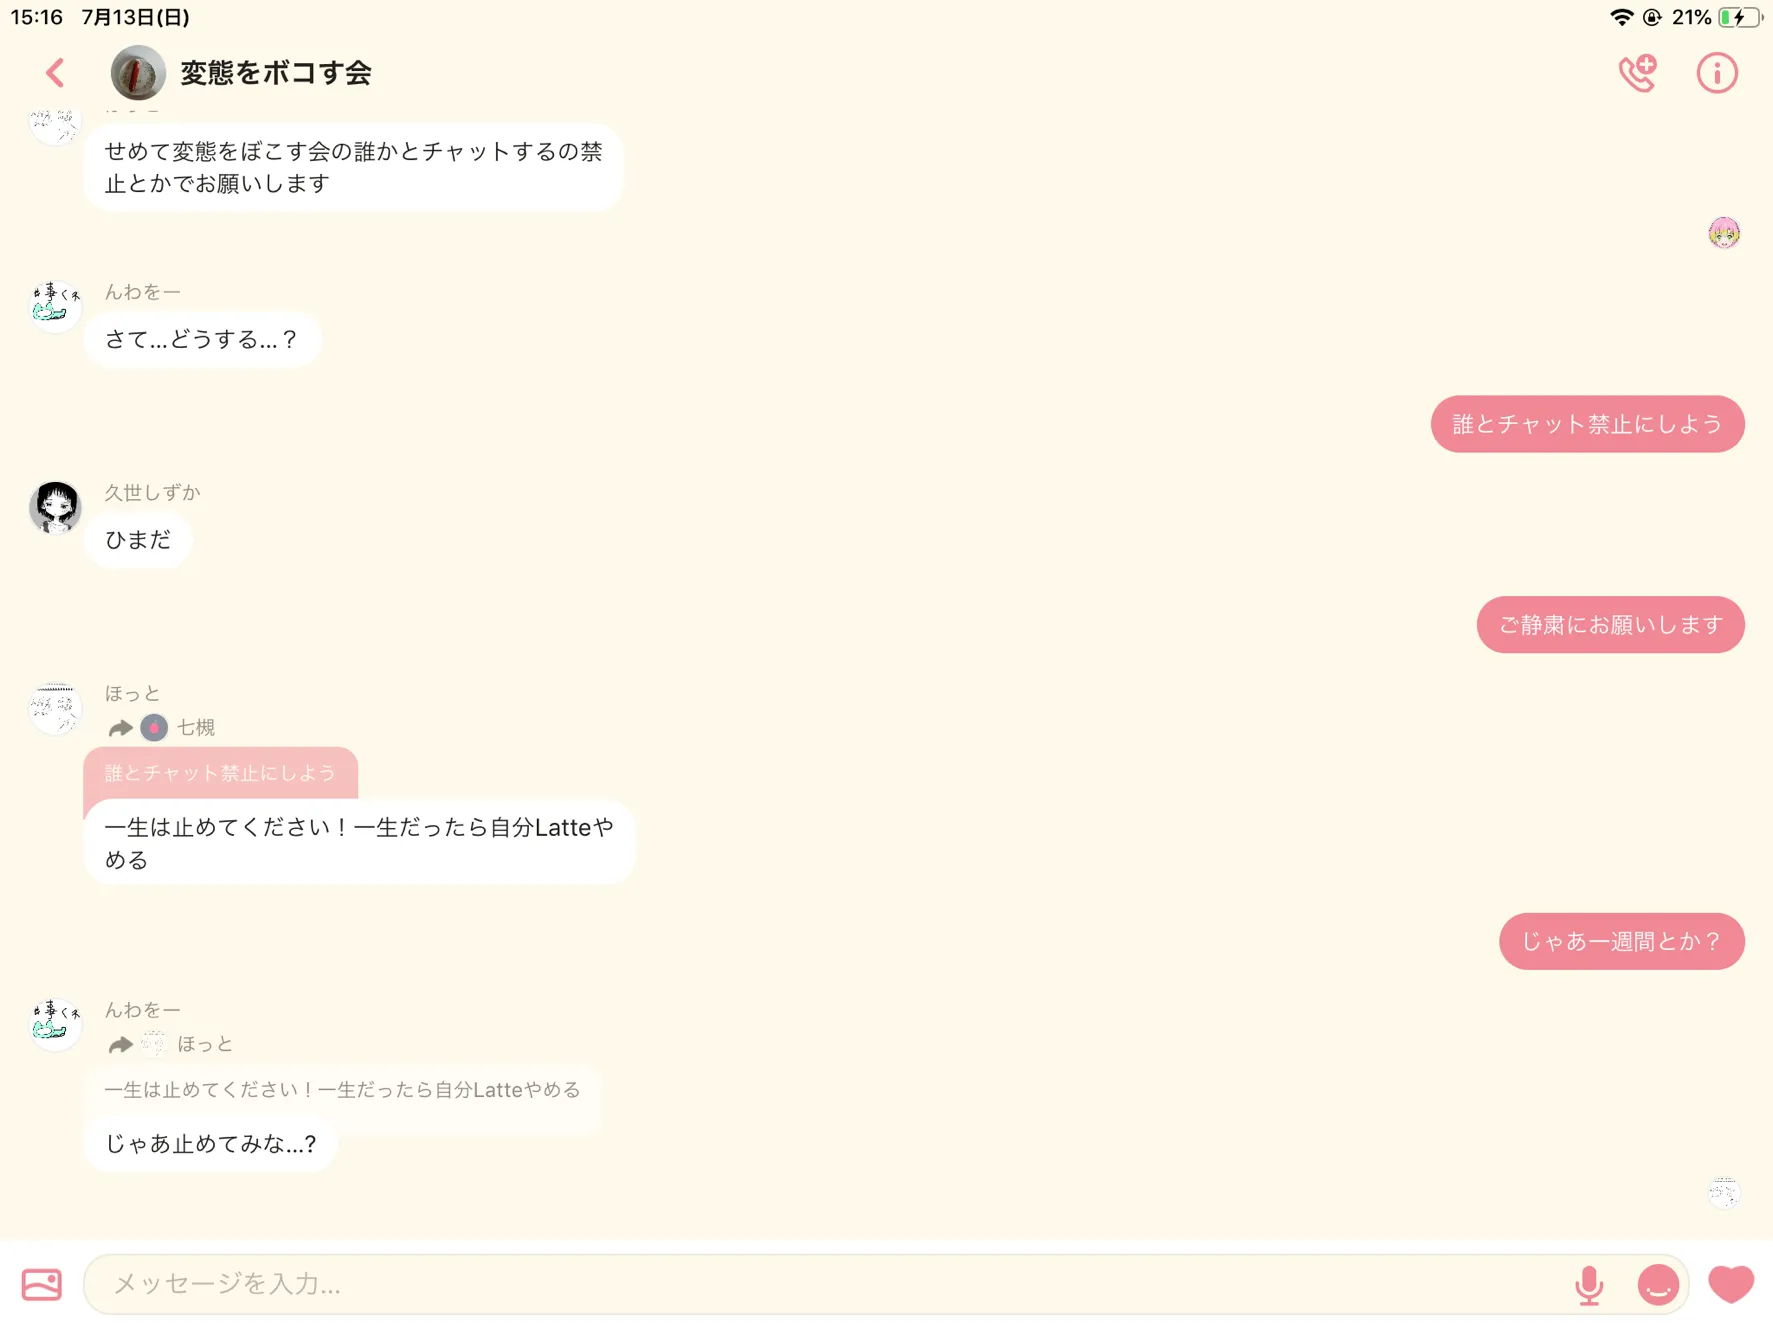
Task: Tap the reply arrow next to 七槻
Action: coord(120,728)
